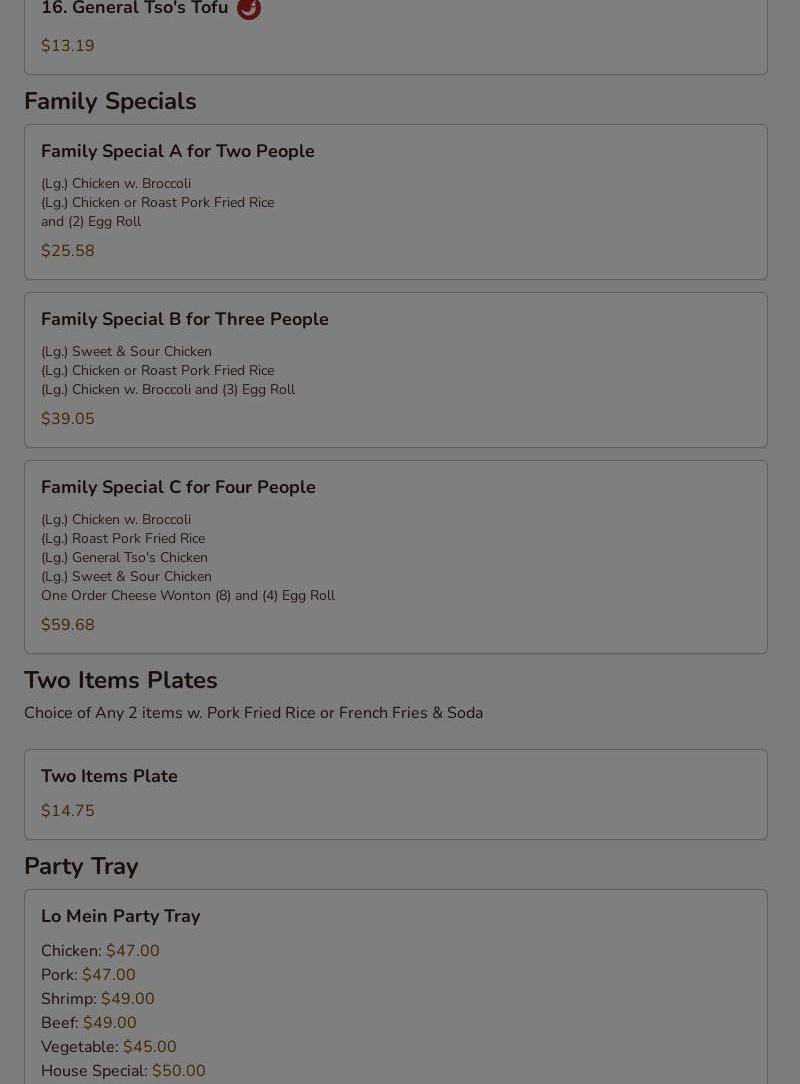The width and height of the screenshot is (800, 1084).
Task: Pick the Chicken $47.00 Lo Mein tray option
Action: coord(100,951)
